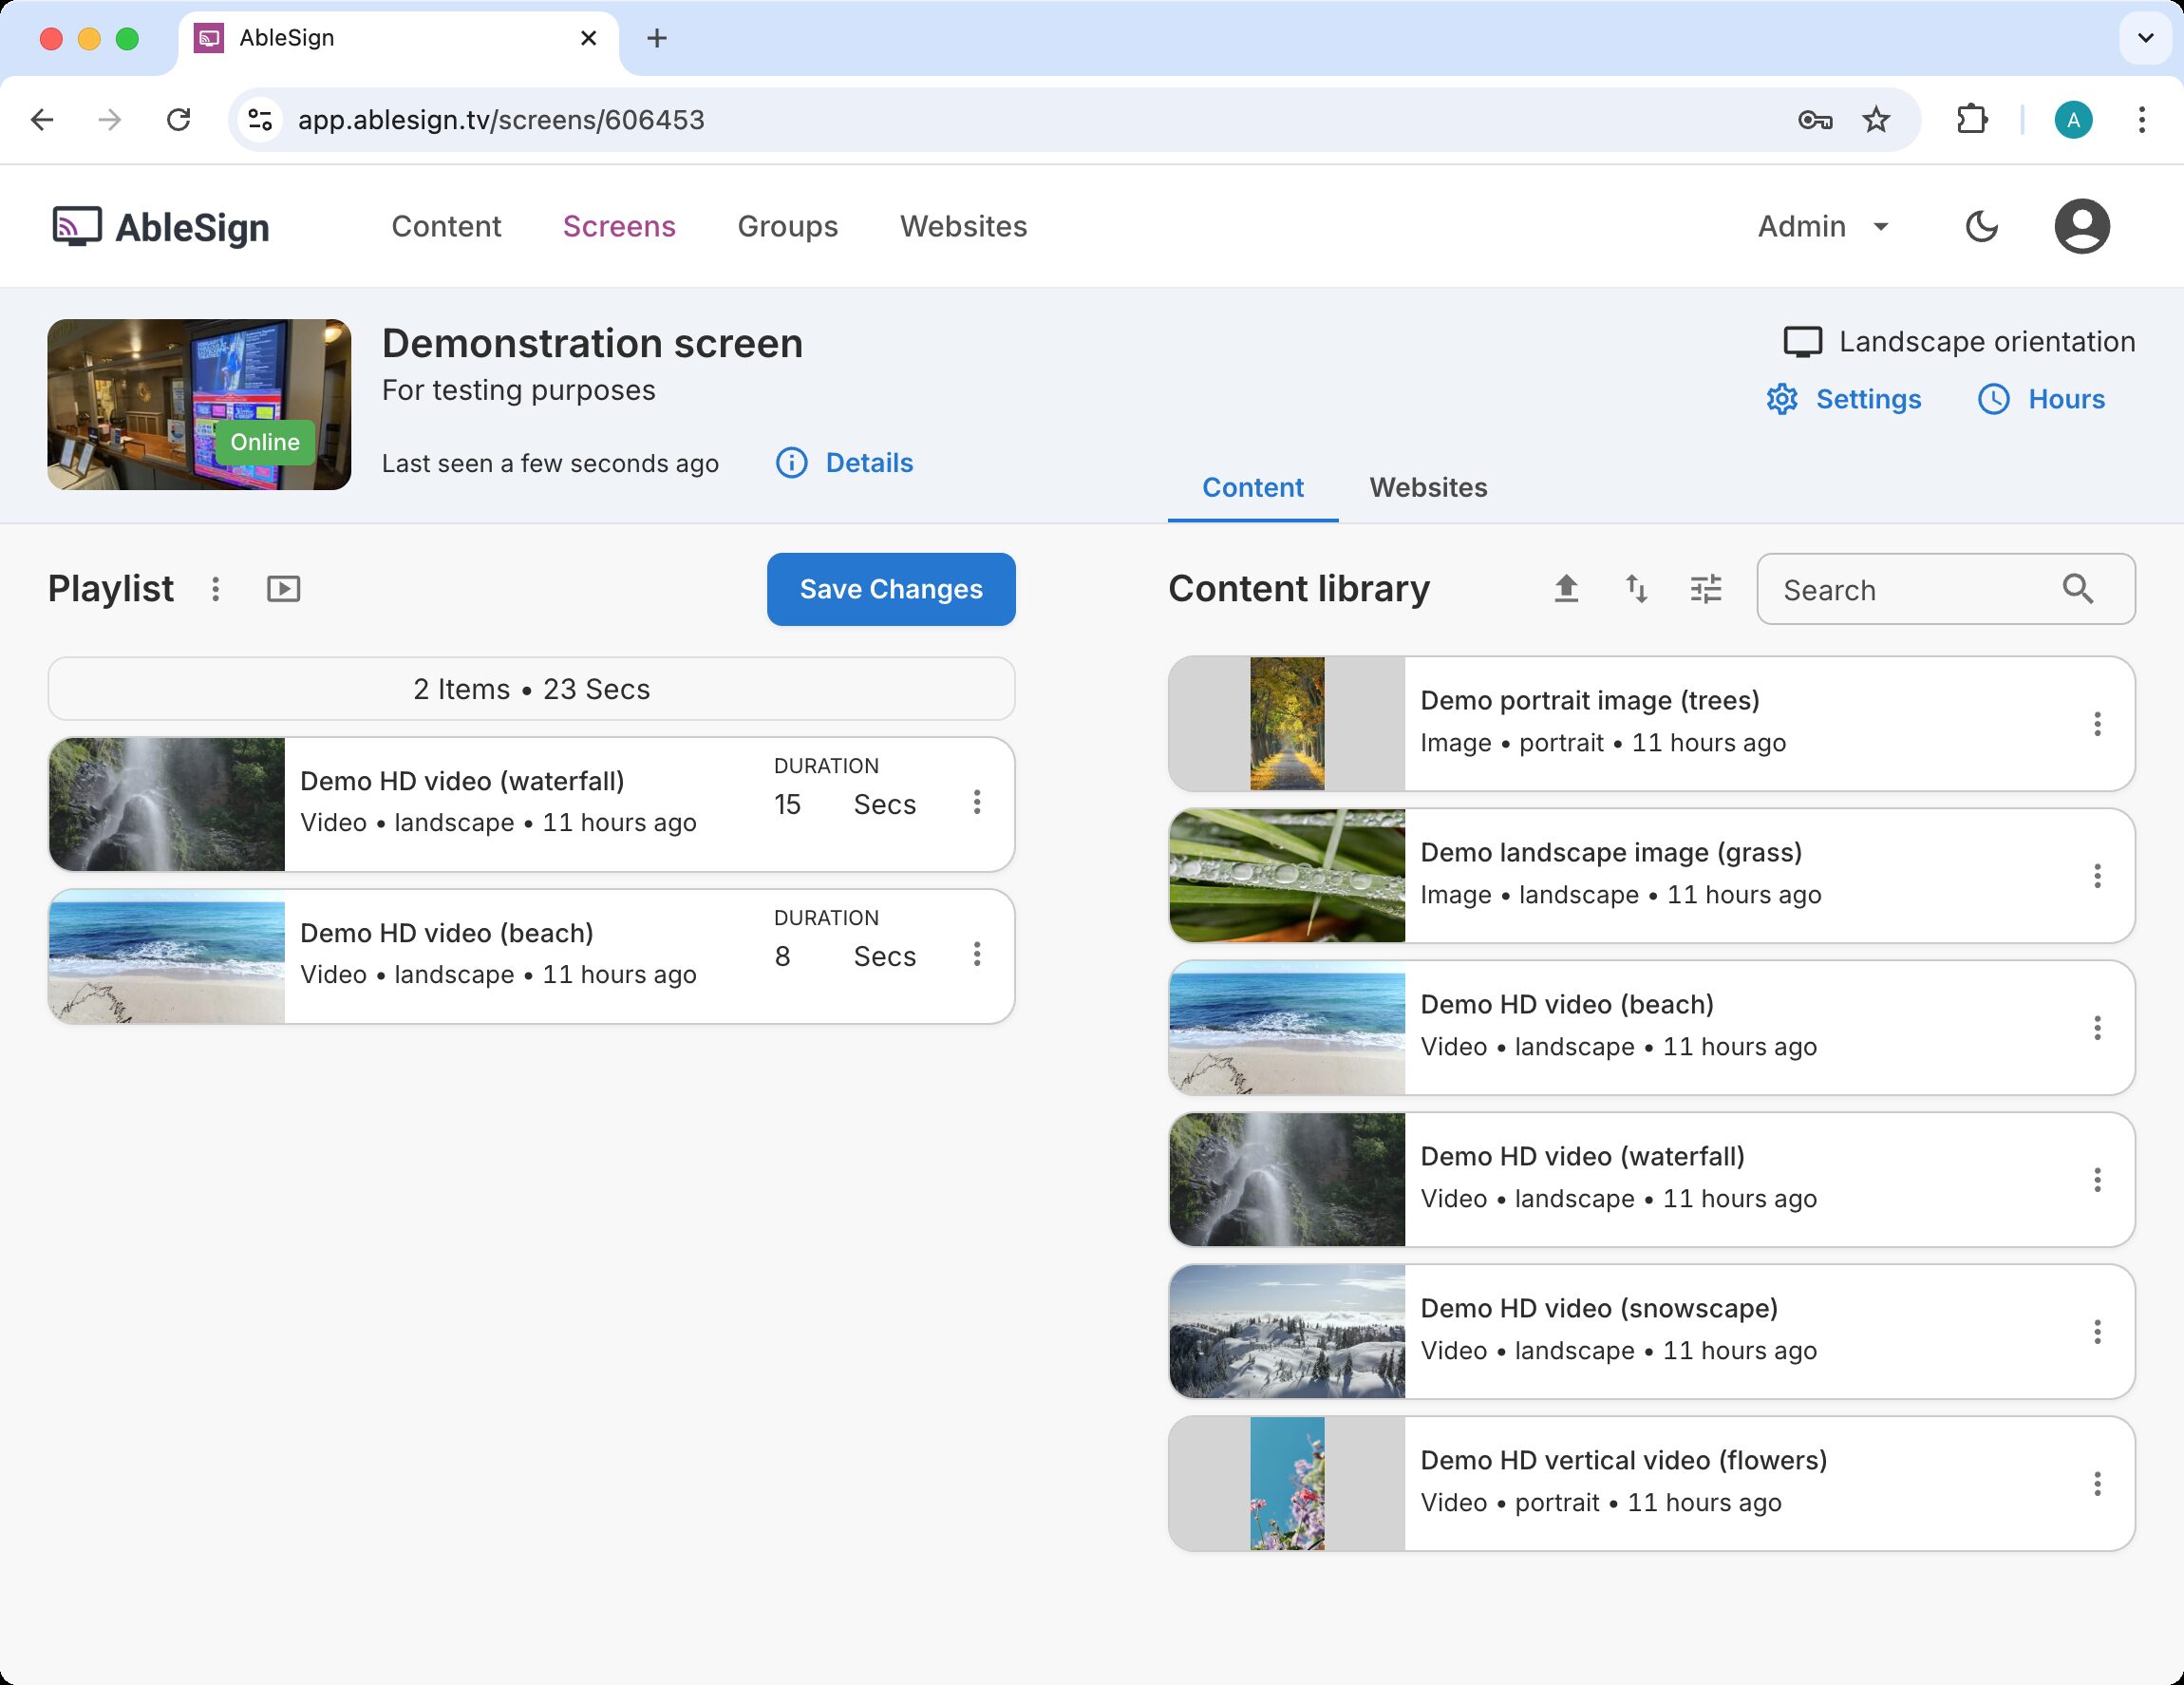This screenshot has height=1685, width=2184.
Task: Open the browser extensions puzzle icon
Action: [x=1971, y=120]
